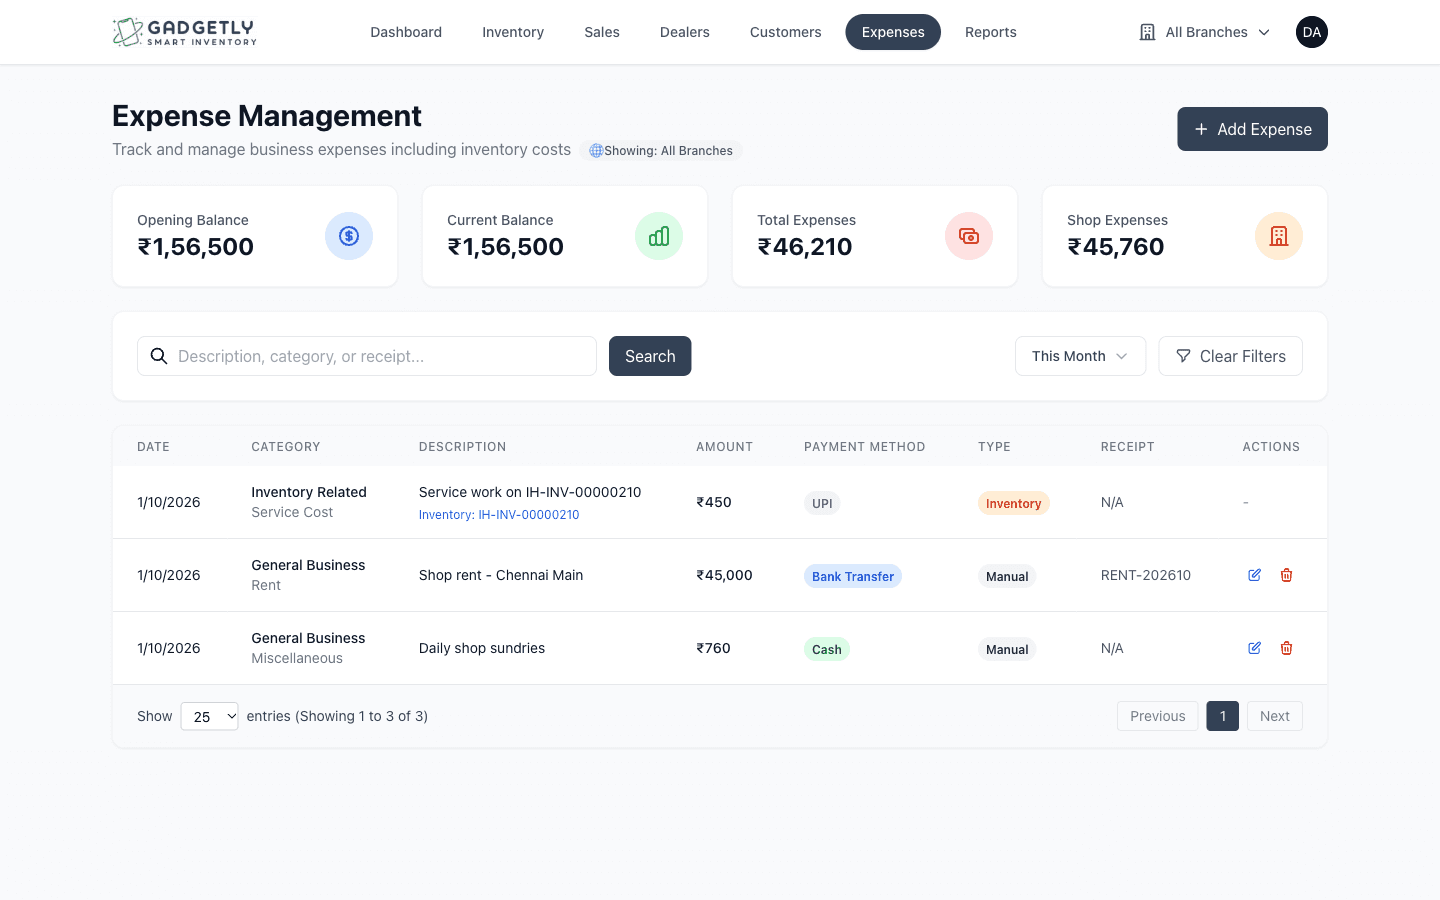Click the Cash payment badge
This screenshot has height=900, width=1440.
coord(827,649)
